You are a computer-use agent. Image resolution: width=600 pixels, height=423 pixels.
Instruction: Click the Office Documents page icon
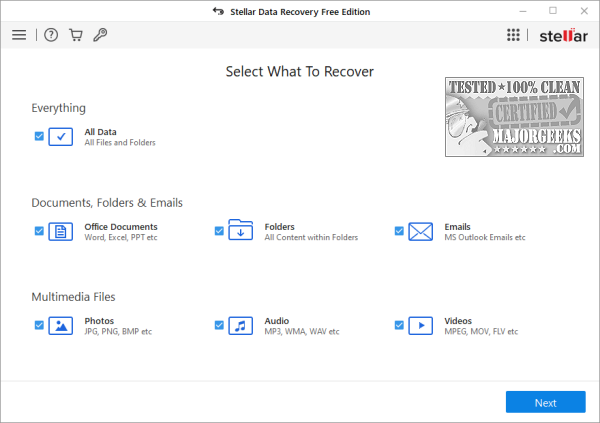tap(61, 232)
